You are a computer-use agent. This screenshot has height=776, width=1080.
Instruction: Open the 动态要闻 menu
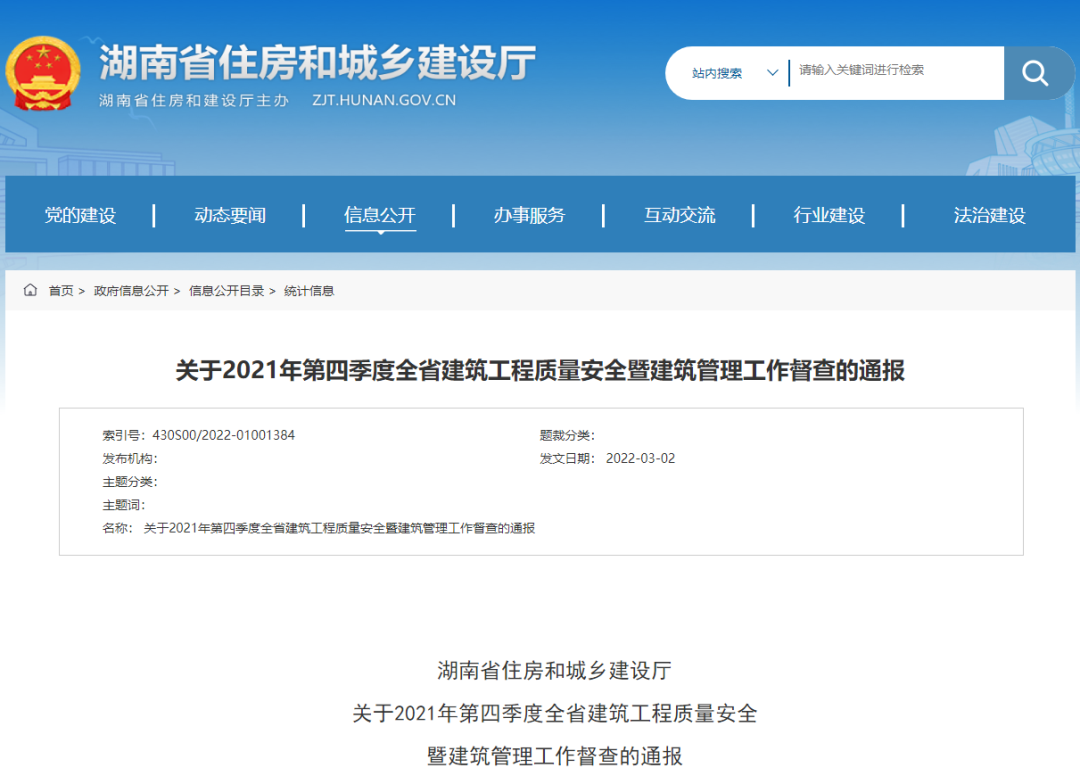230,215
